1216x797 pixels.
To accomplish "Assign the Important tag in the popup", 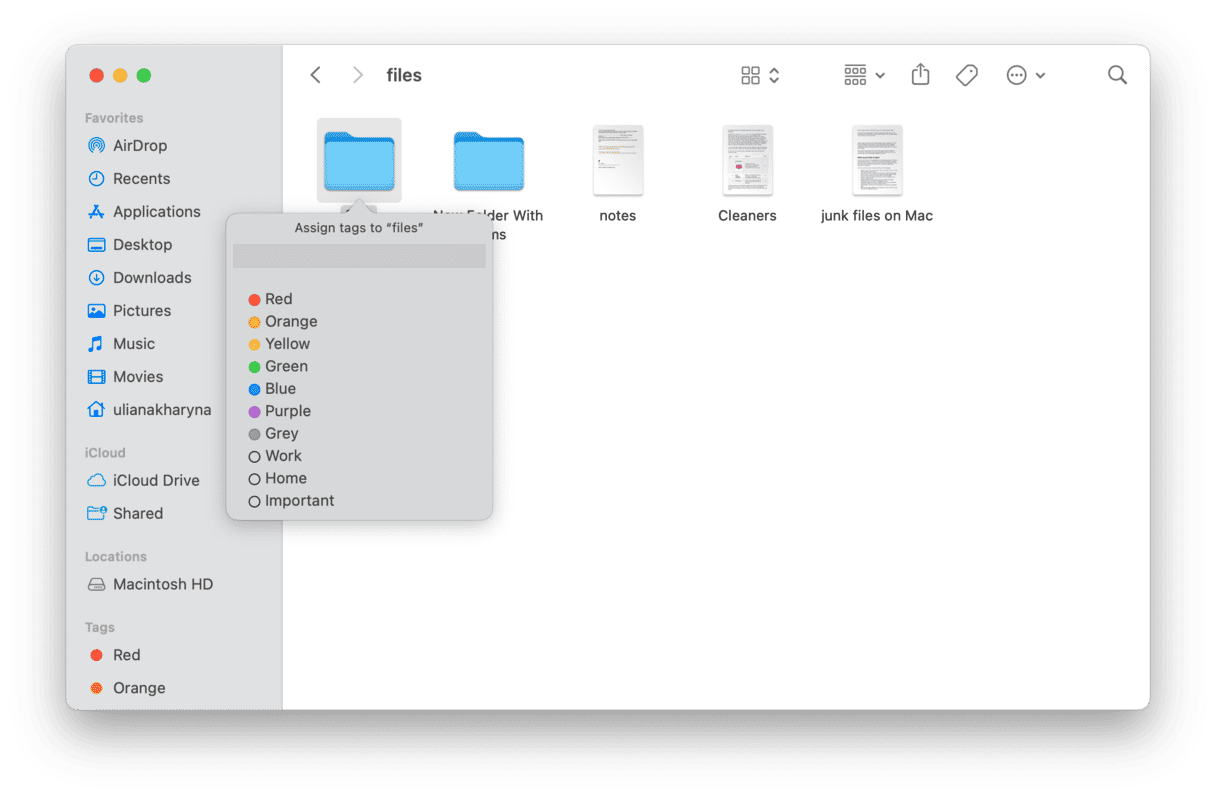I will [291, 500].
